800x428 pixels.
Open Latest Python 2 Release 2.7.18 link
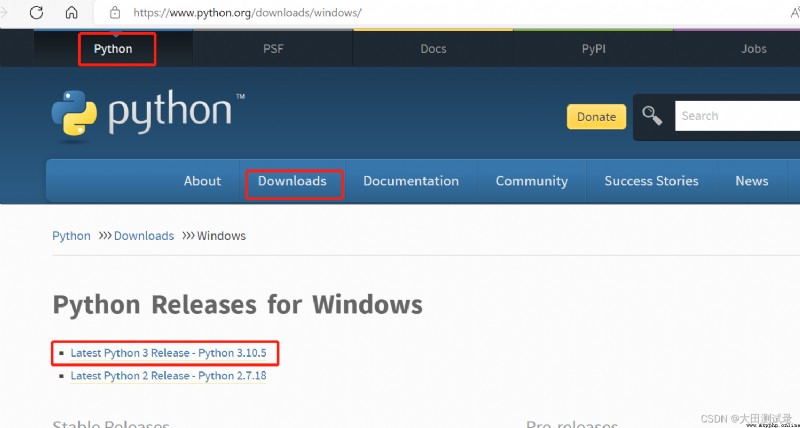(168, 376)
